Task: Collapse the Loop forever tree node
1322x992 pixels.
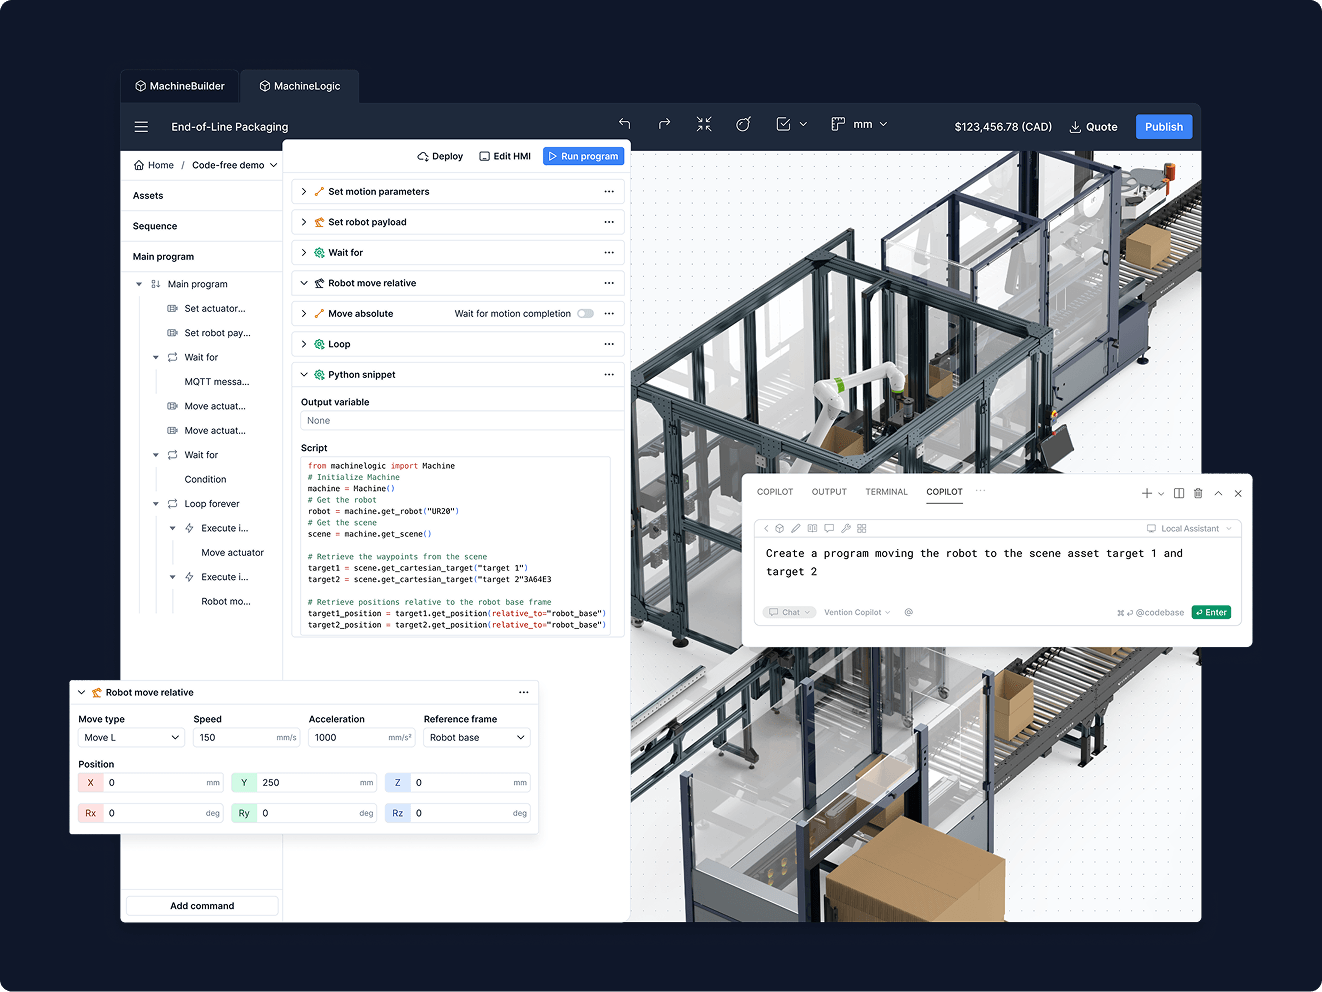Action: click(156, 504)
